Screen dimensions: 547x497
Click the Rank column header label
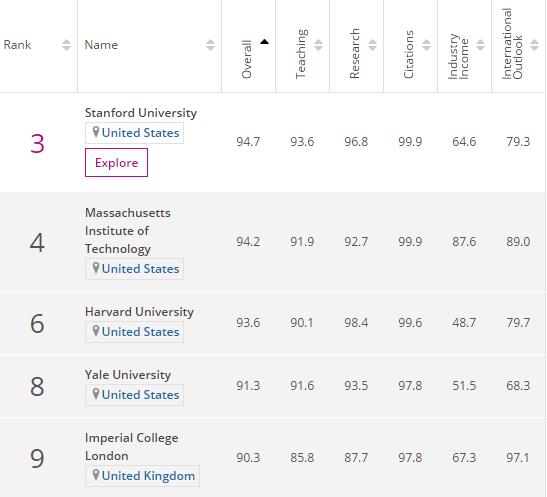pos(17,45)
